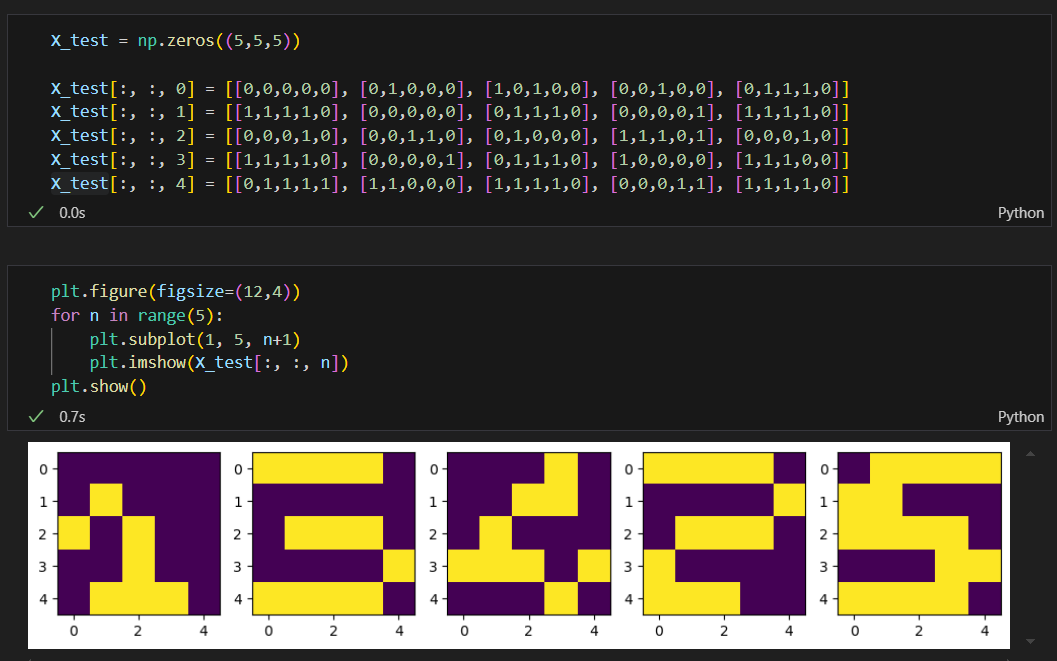
Task: Select the first subplot image
Action: click(139, 534)
